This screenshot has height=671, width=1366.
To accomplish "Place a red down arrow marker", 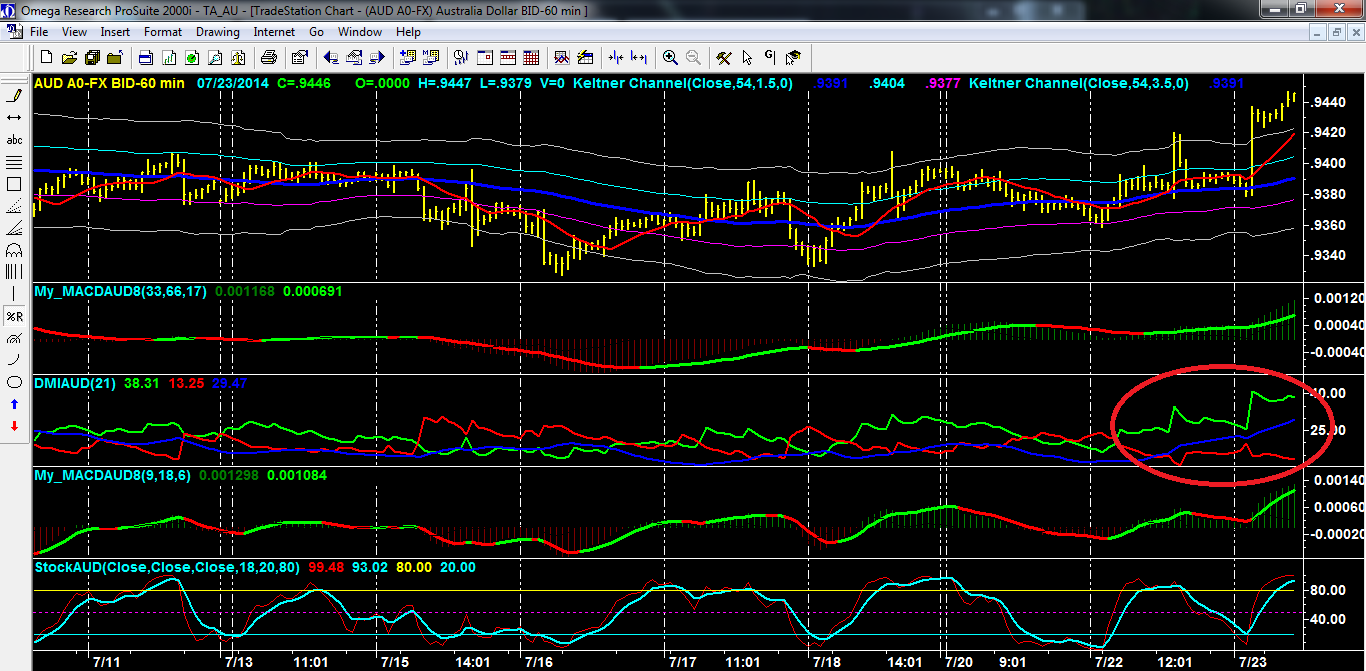I will pyautogui.click(x=15, y=426).
